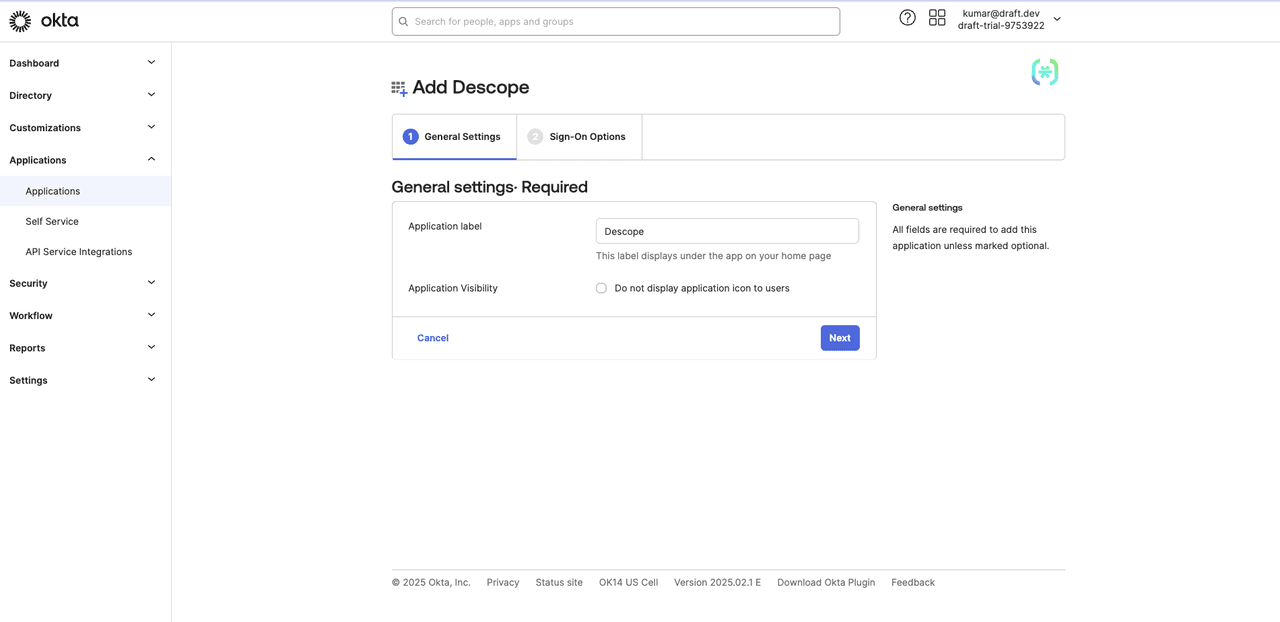This screenshot has width=1280, height=622.
Task: Open the Status site footer link
Action: click(558, 582)
